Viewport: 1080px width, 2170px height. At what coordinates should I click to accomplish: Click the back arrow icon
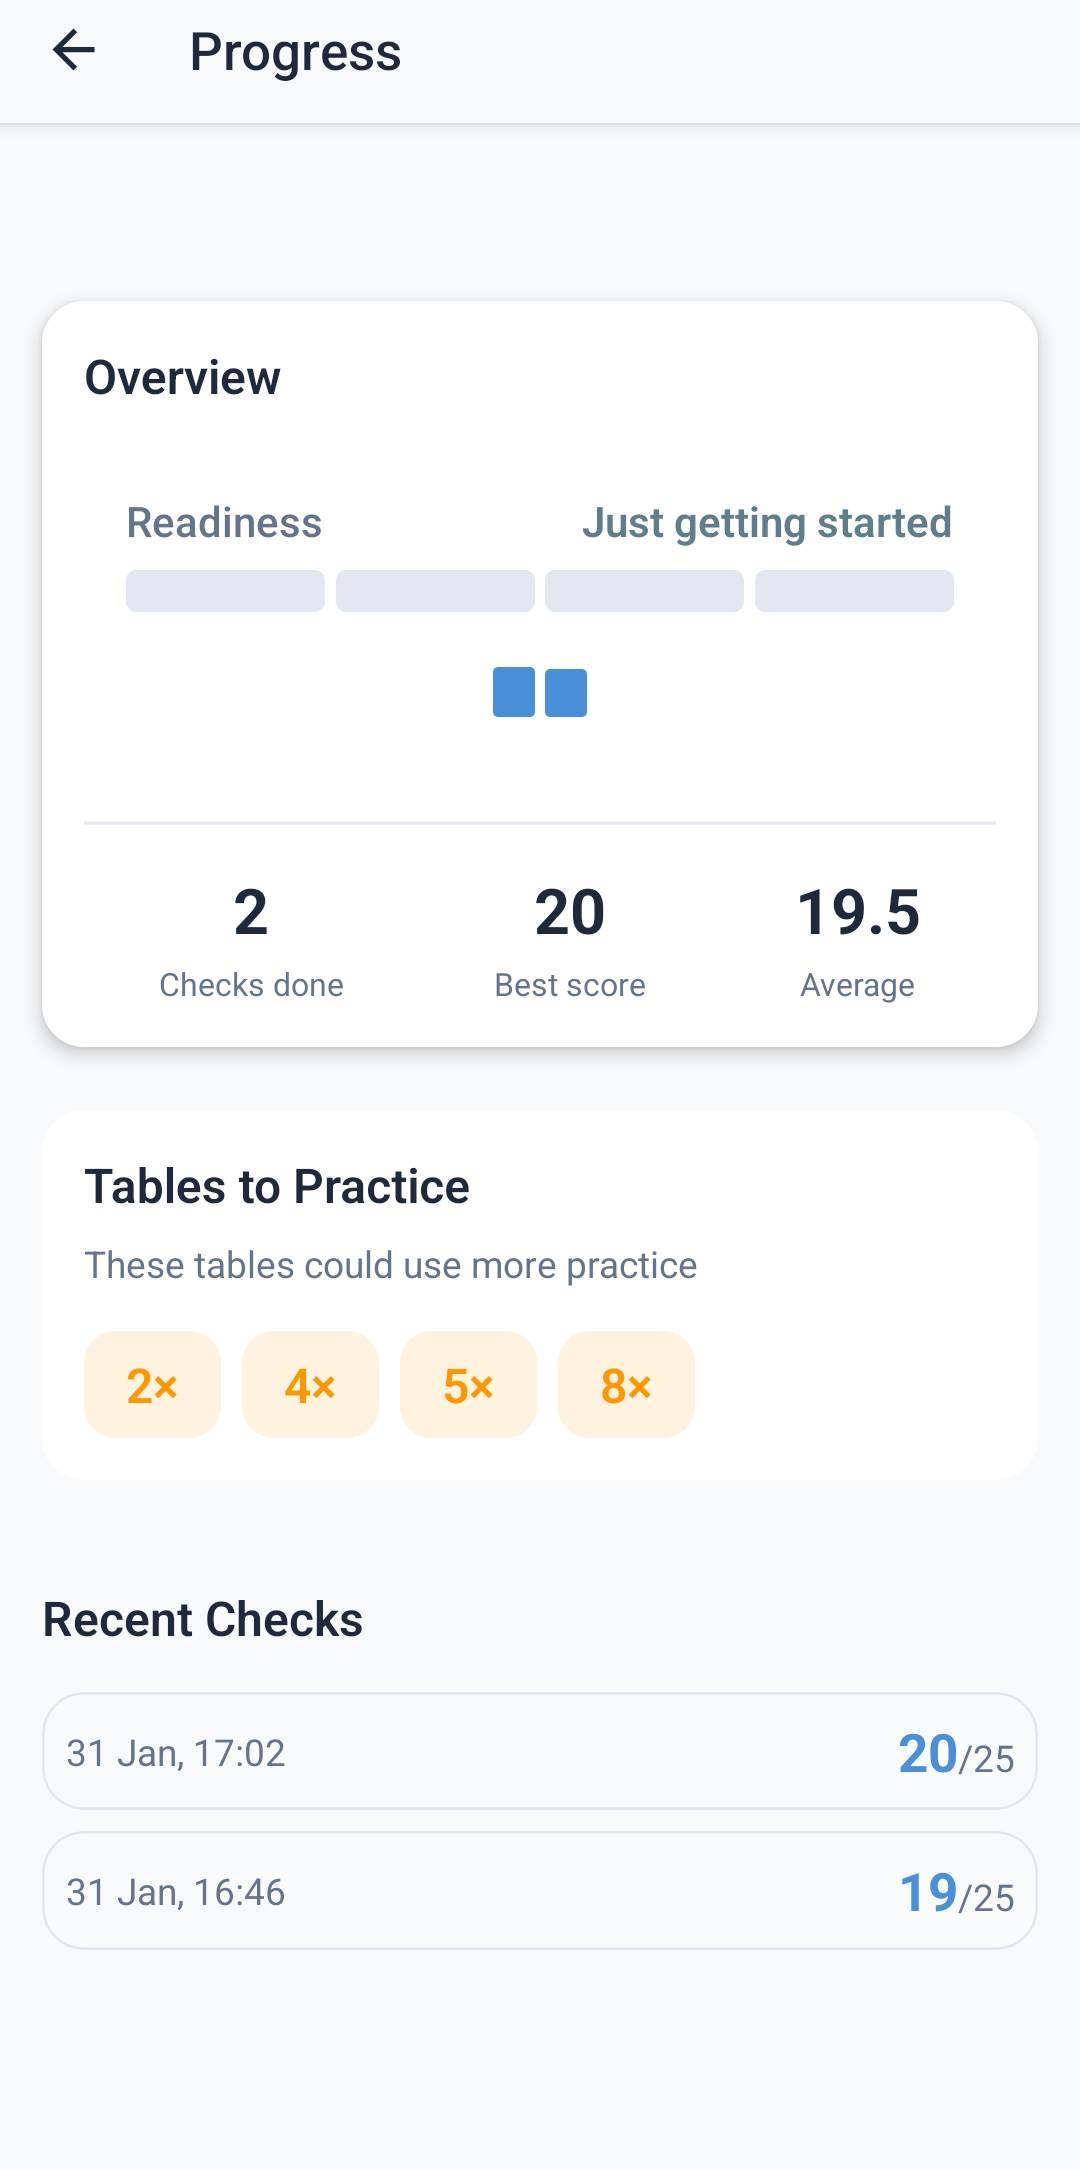(73, 51)
